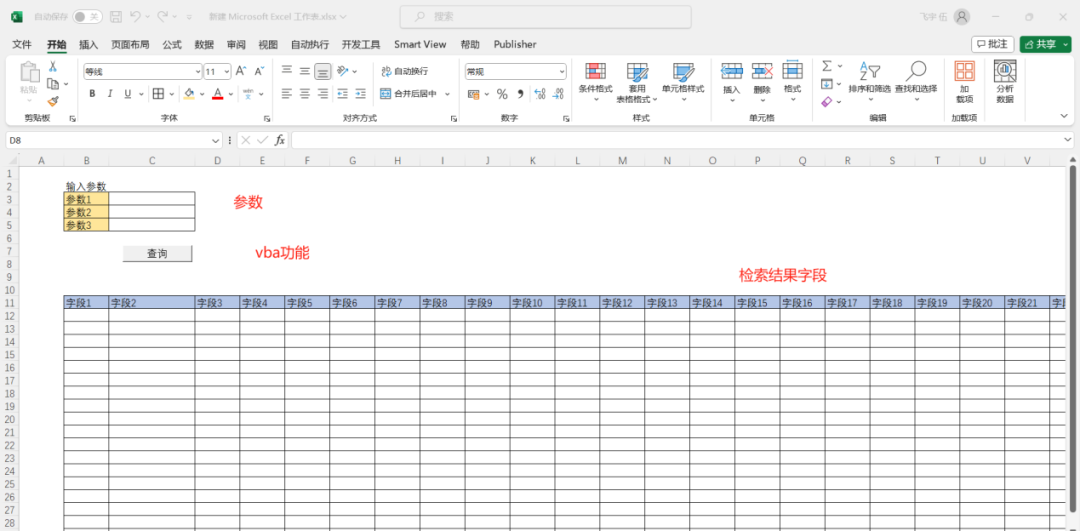Open font color dropdown arrow
This screenshot has width=1080, height=531.
point(231,94)
